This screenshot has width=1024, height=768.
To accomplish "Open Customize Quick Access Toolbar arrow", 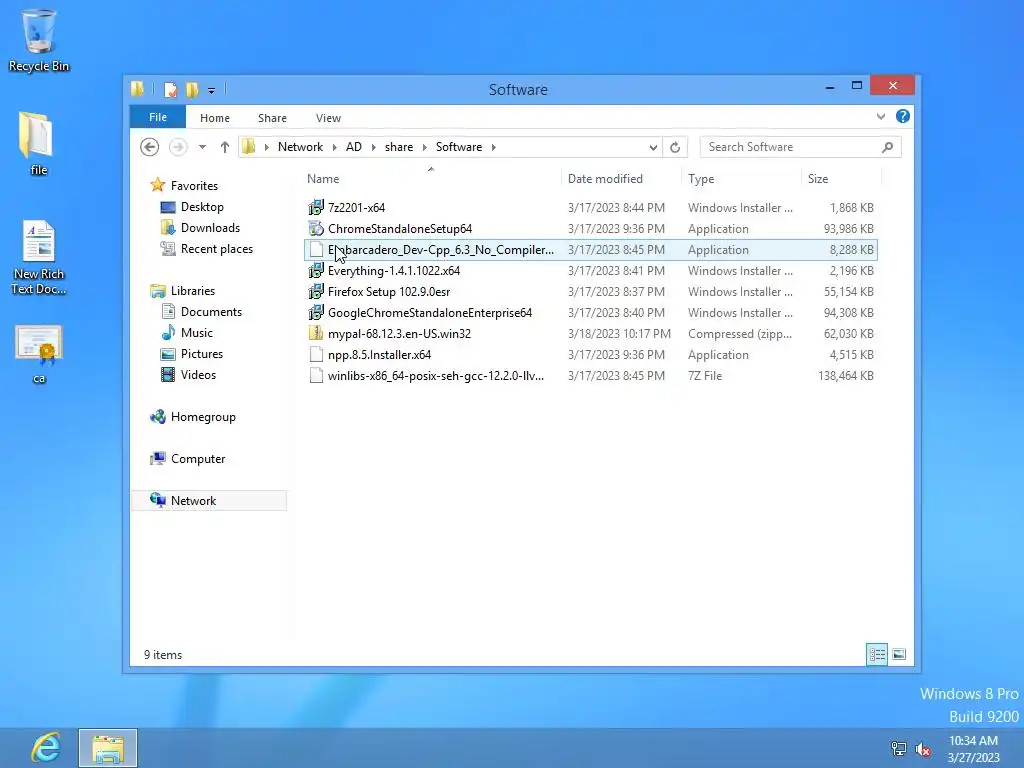I will click(x=212, y=90).
